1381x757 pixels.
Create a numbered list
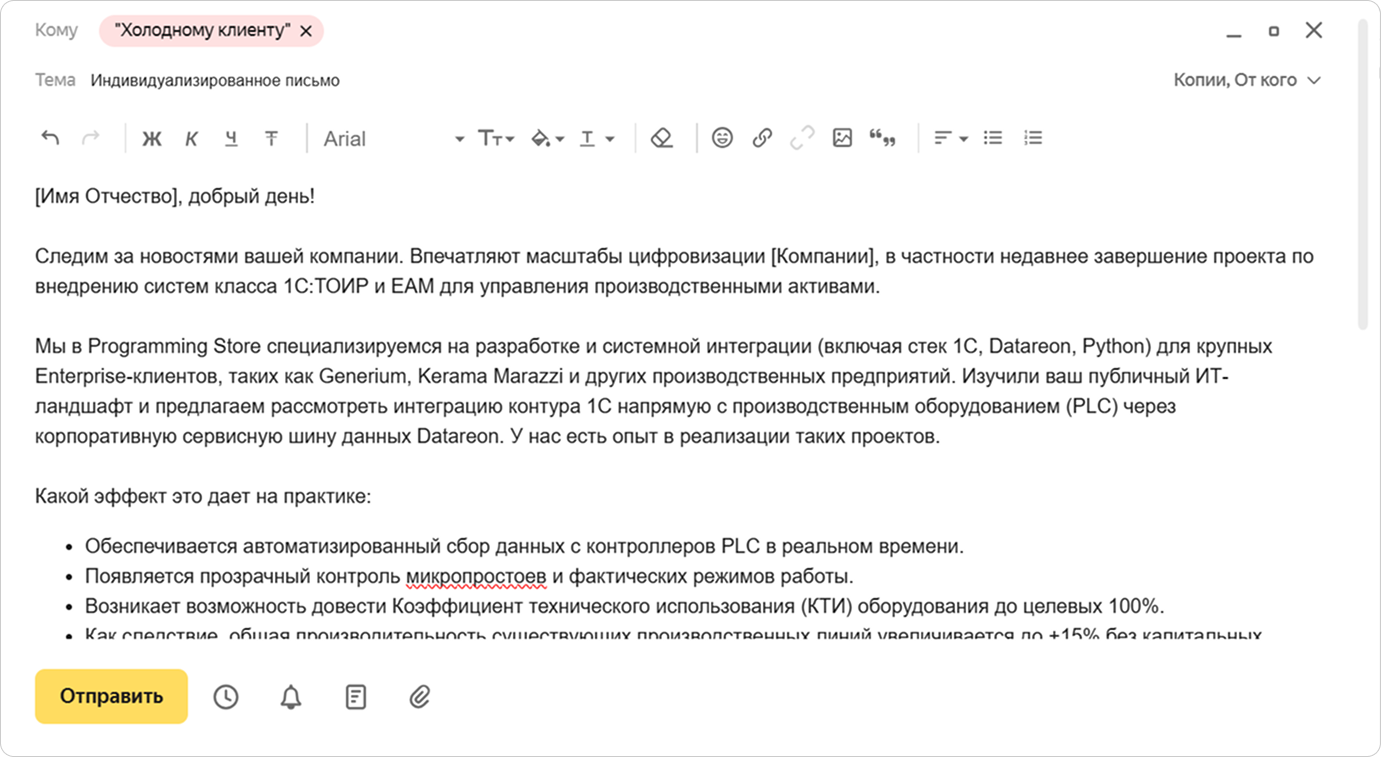tap(1033, 138)
